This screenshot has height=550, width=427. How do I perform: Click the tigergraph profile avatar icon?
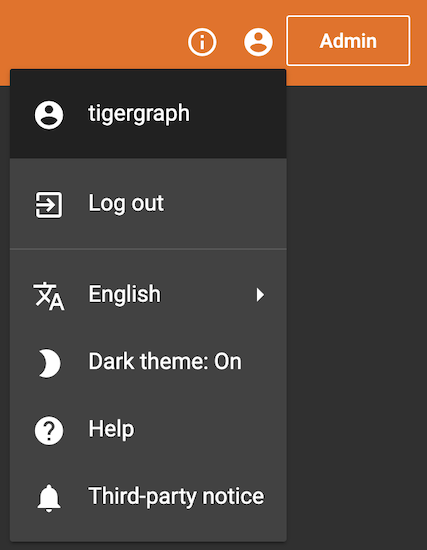tap(49, 115)
